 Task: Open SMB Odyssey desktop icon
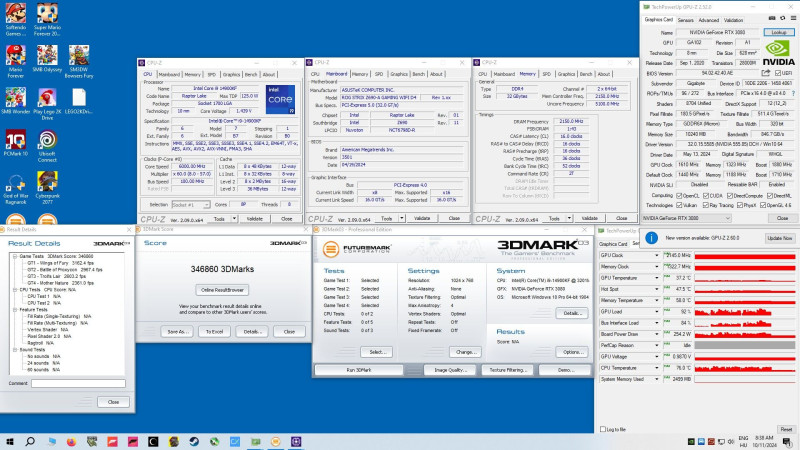click(47, 59)
